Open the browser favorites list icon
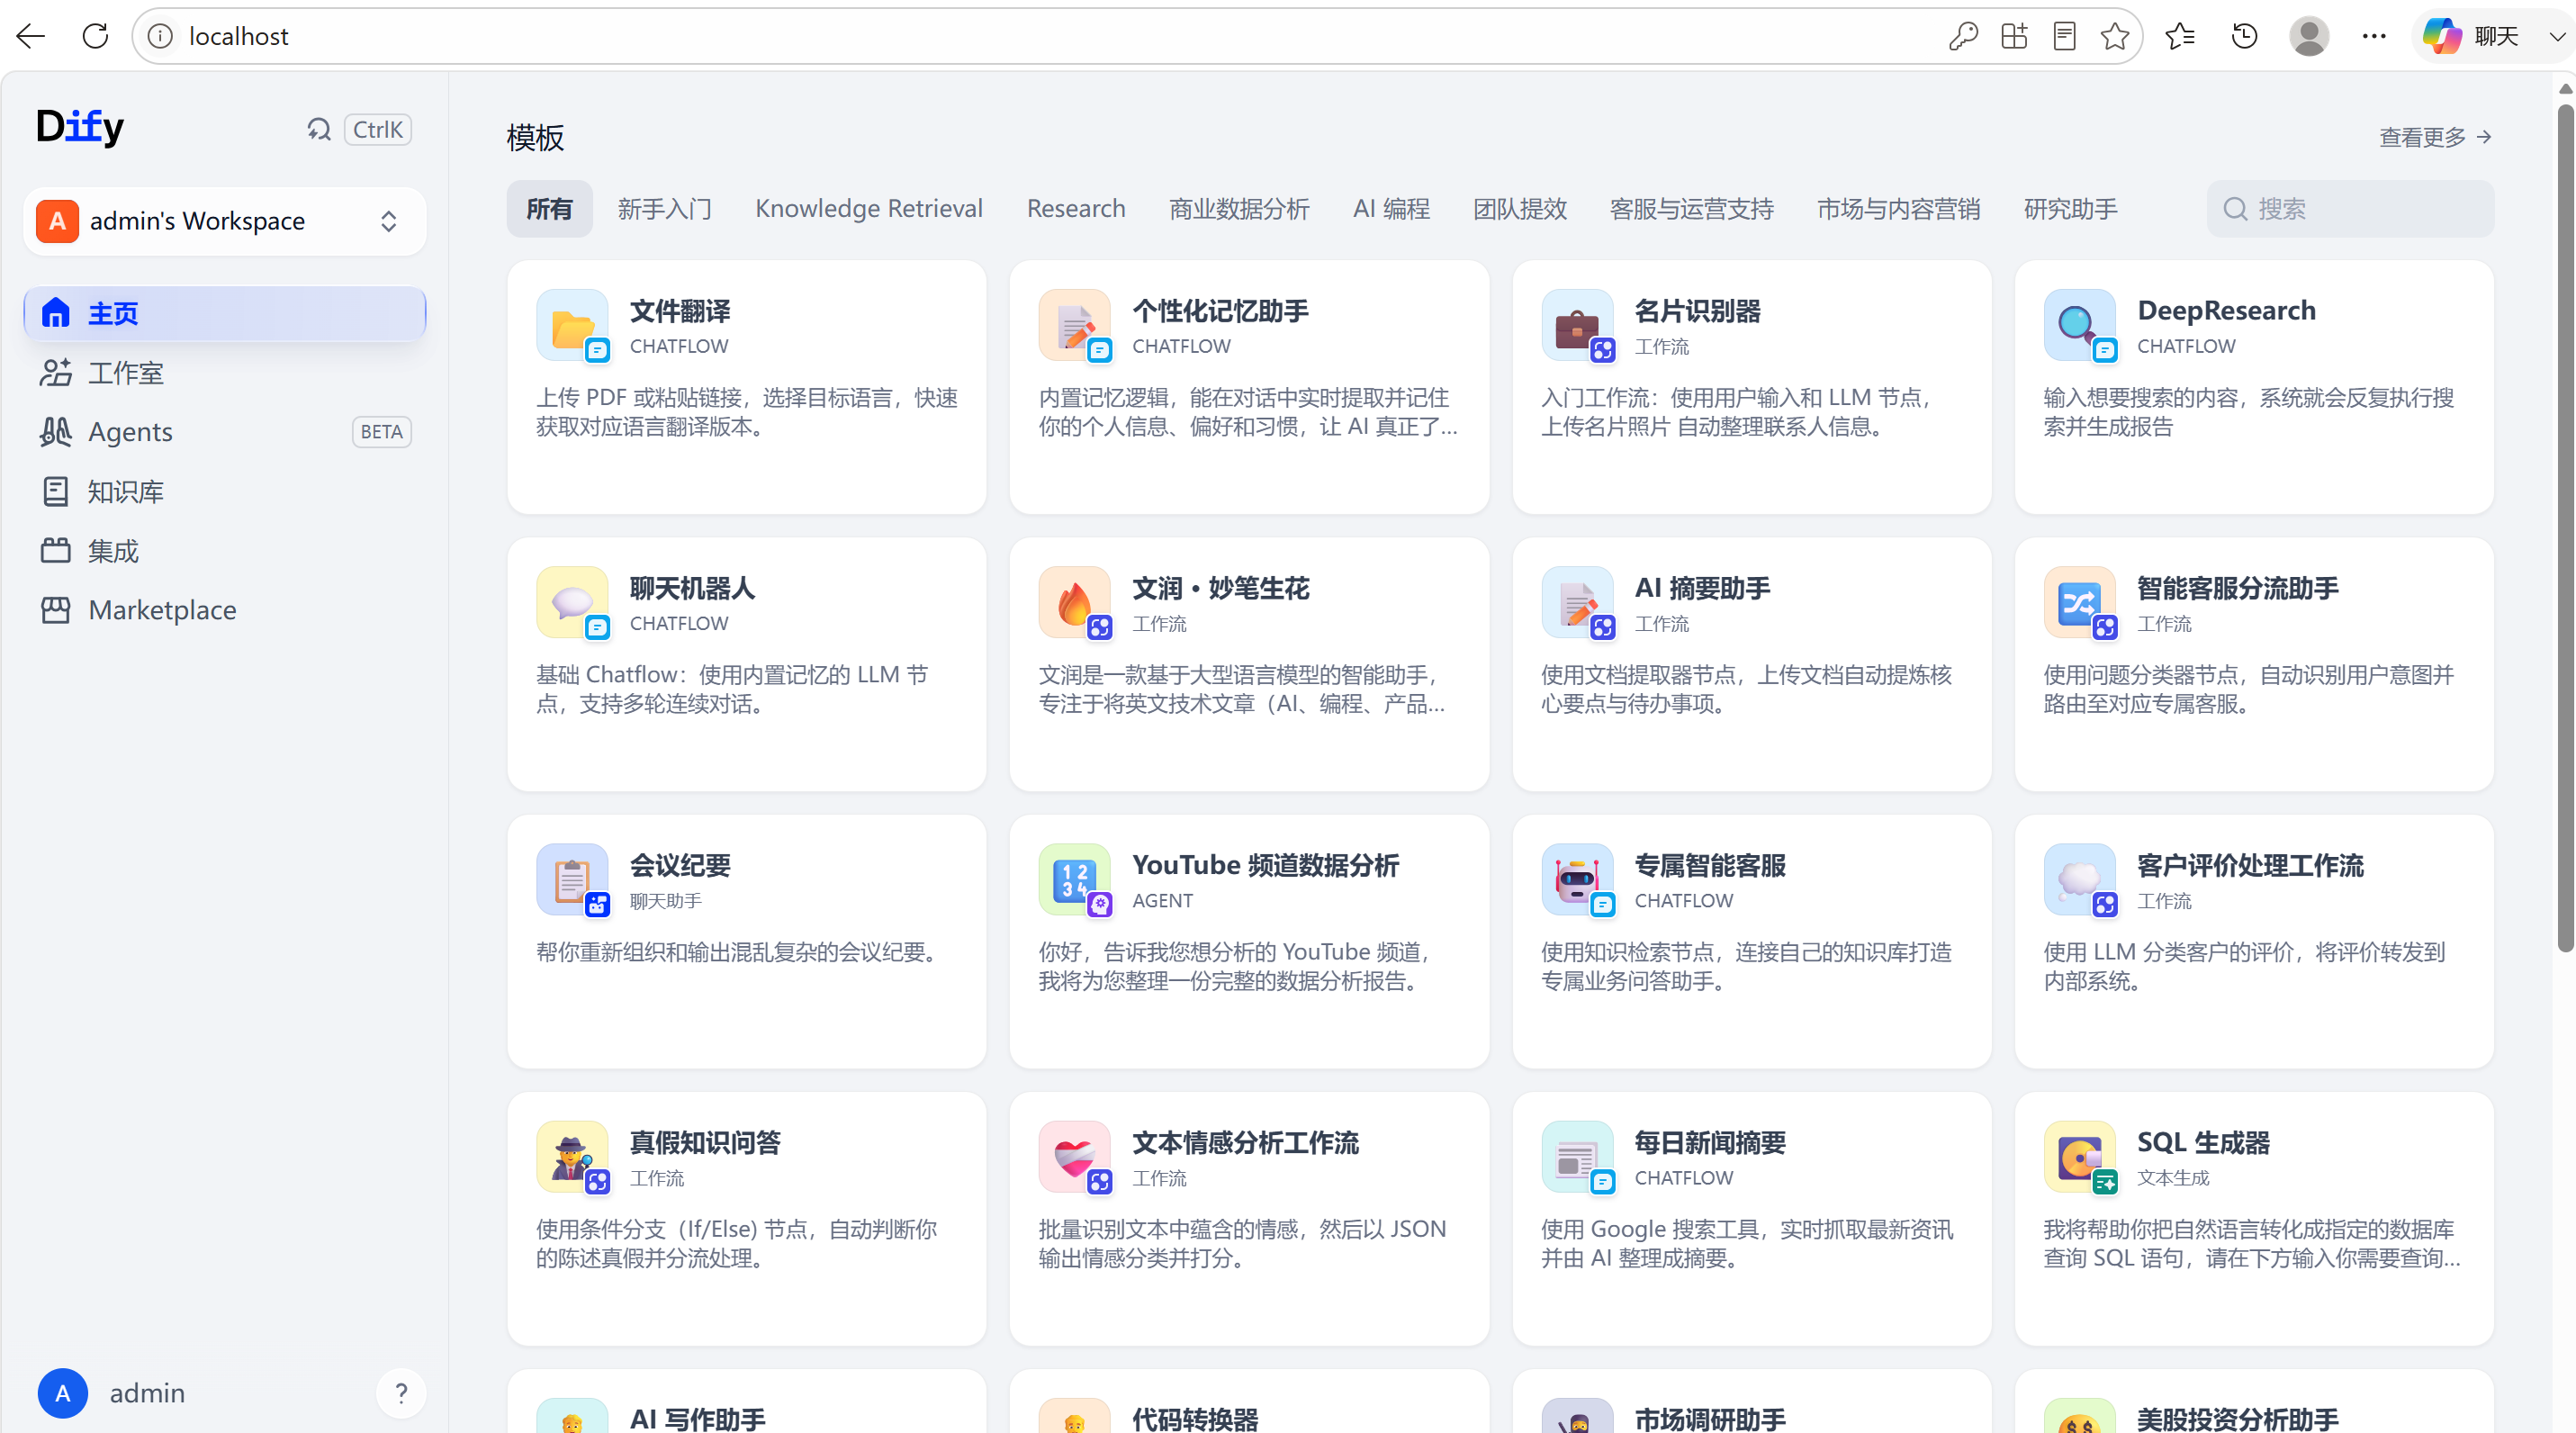Viewport: 2576px width, 1433px height. click(x=2179, y=36)
